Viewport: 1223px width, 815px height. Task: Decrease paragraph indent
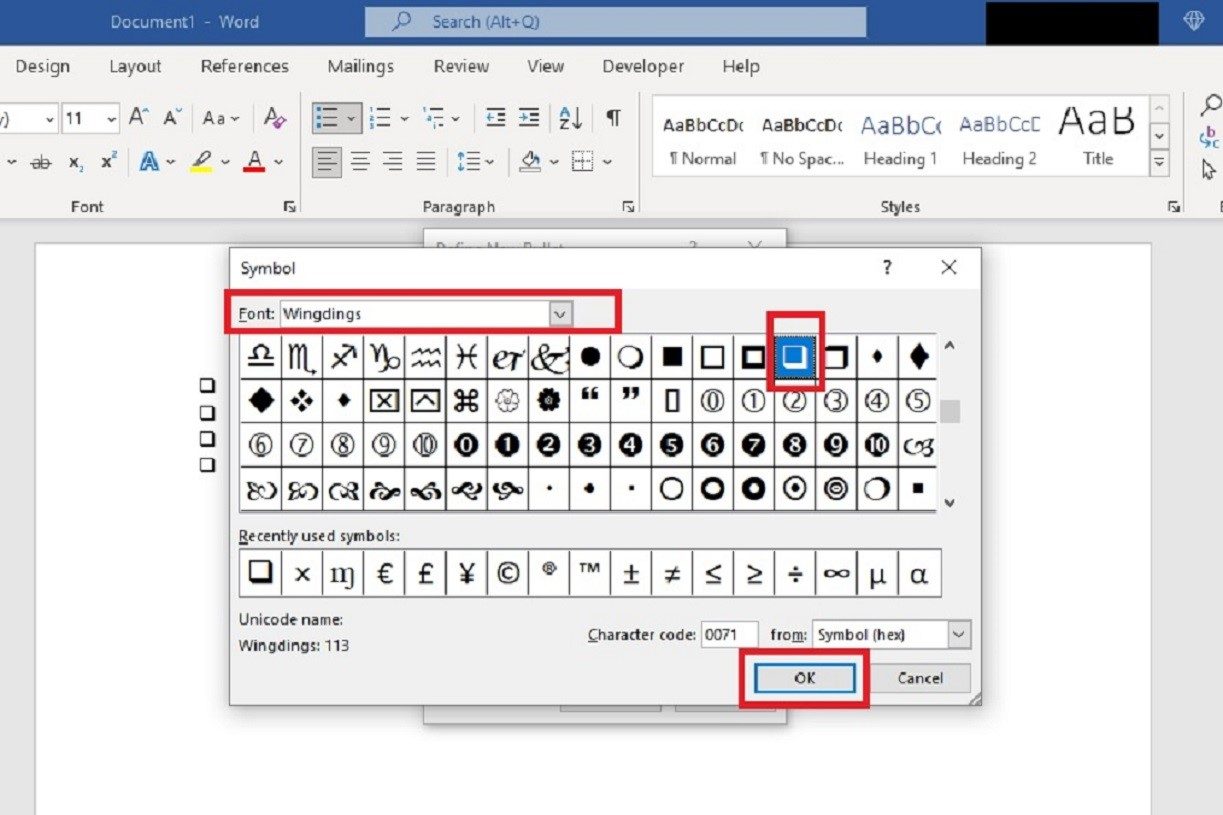pyautogui.click(x=495, y=117)
